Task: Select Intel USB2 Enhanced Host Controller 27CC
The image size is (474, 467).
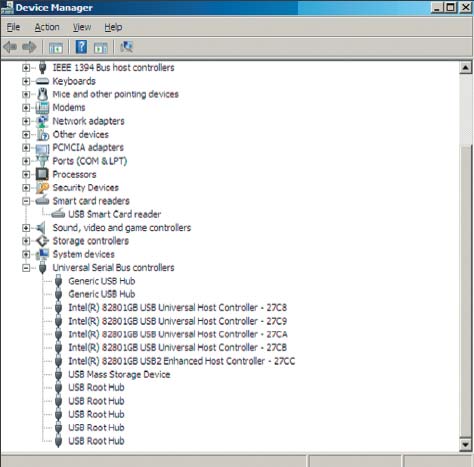Action: coord(182,361)
